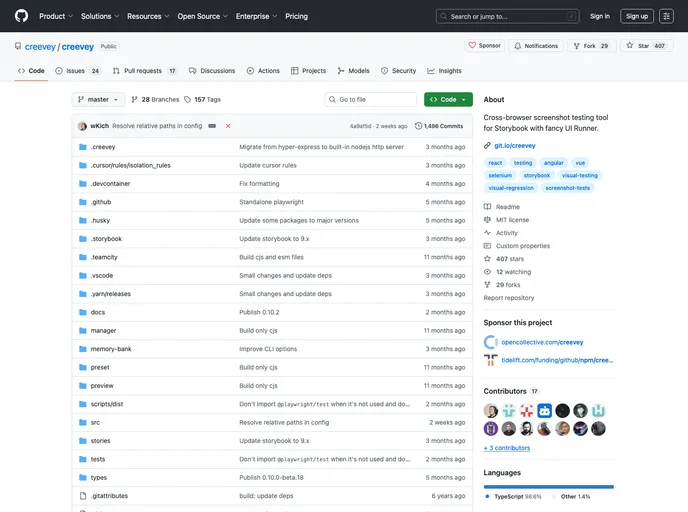The image size is (688, 512).
Task: Open Custom properties link
Action: tap(523, 246)
